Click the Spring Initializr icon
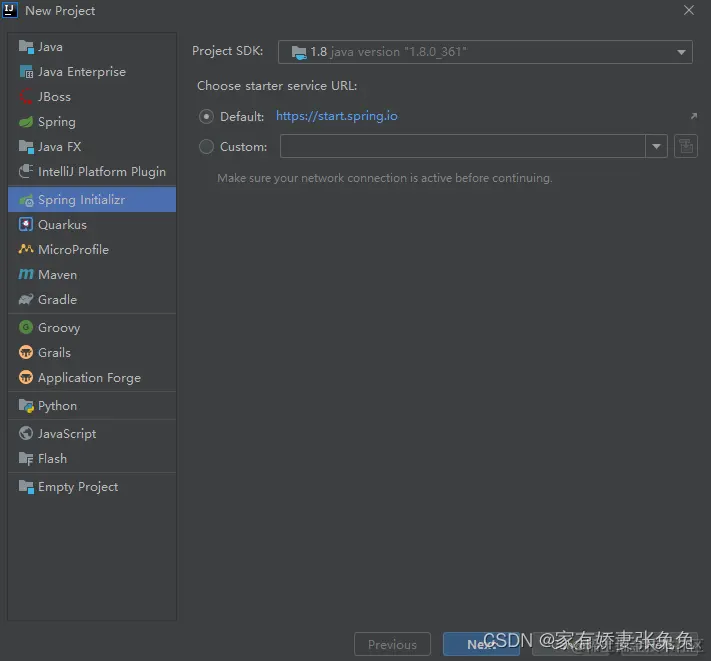Viewport: 711px width, 661px height. (26, 199)
